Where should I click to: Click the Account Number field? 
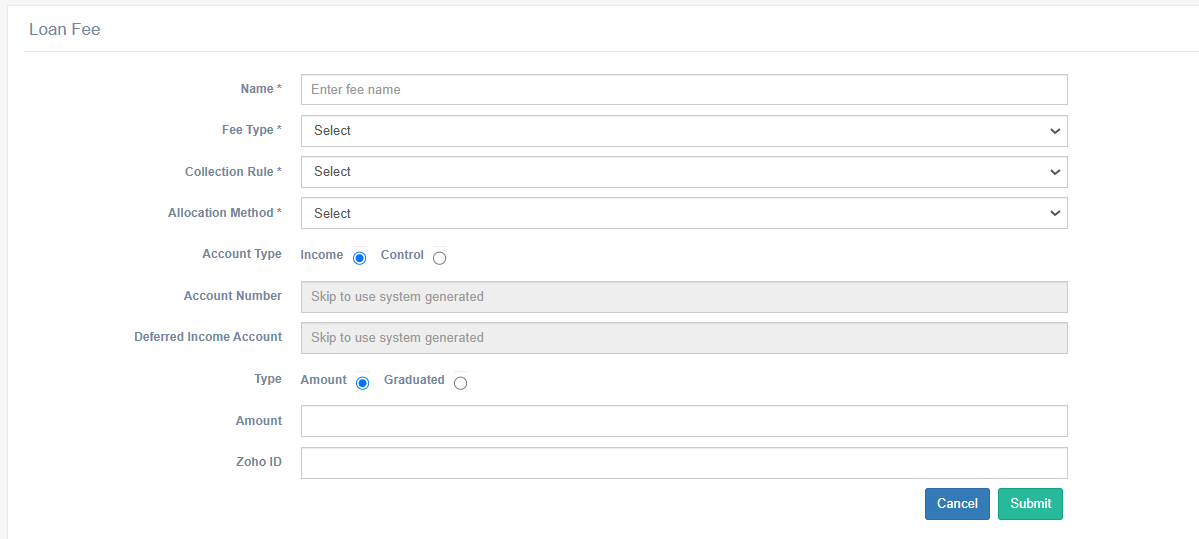click(683, 297)
